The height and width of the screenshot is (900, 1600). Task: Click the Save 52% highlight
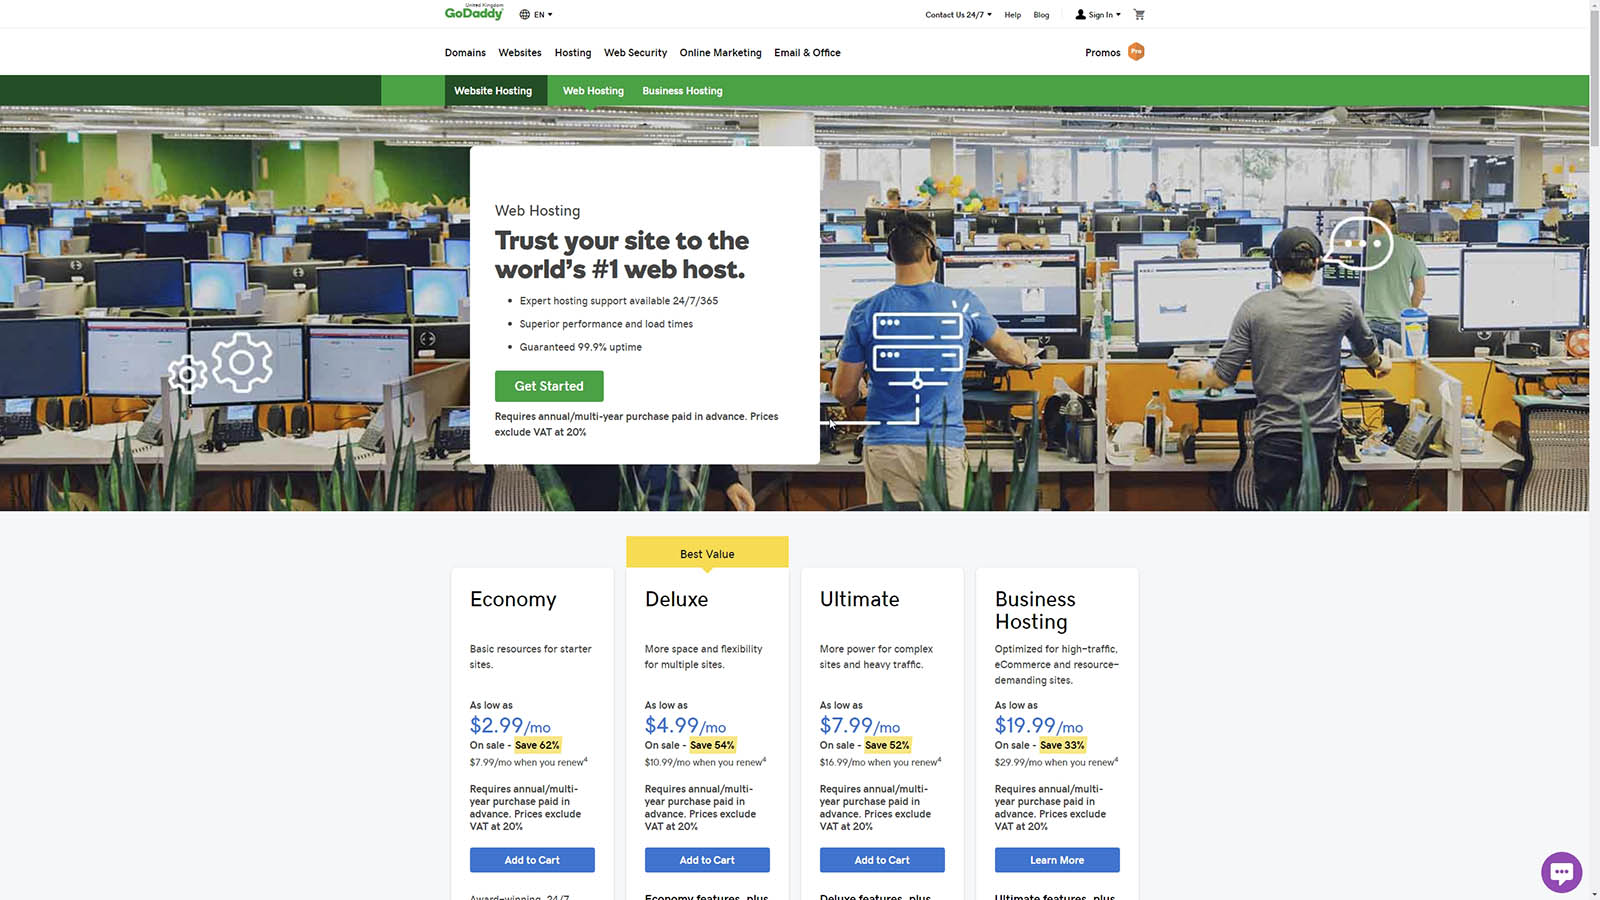[887, 745]
